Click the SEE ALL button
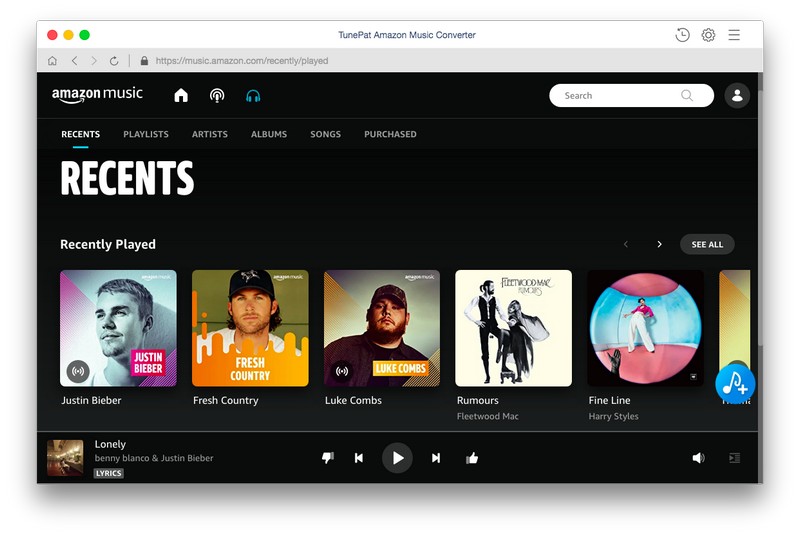 707,244
